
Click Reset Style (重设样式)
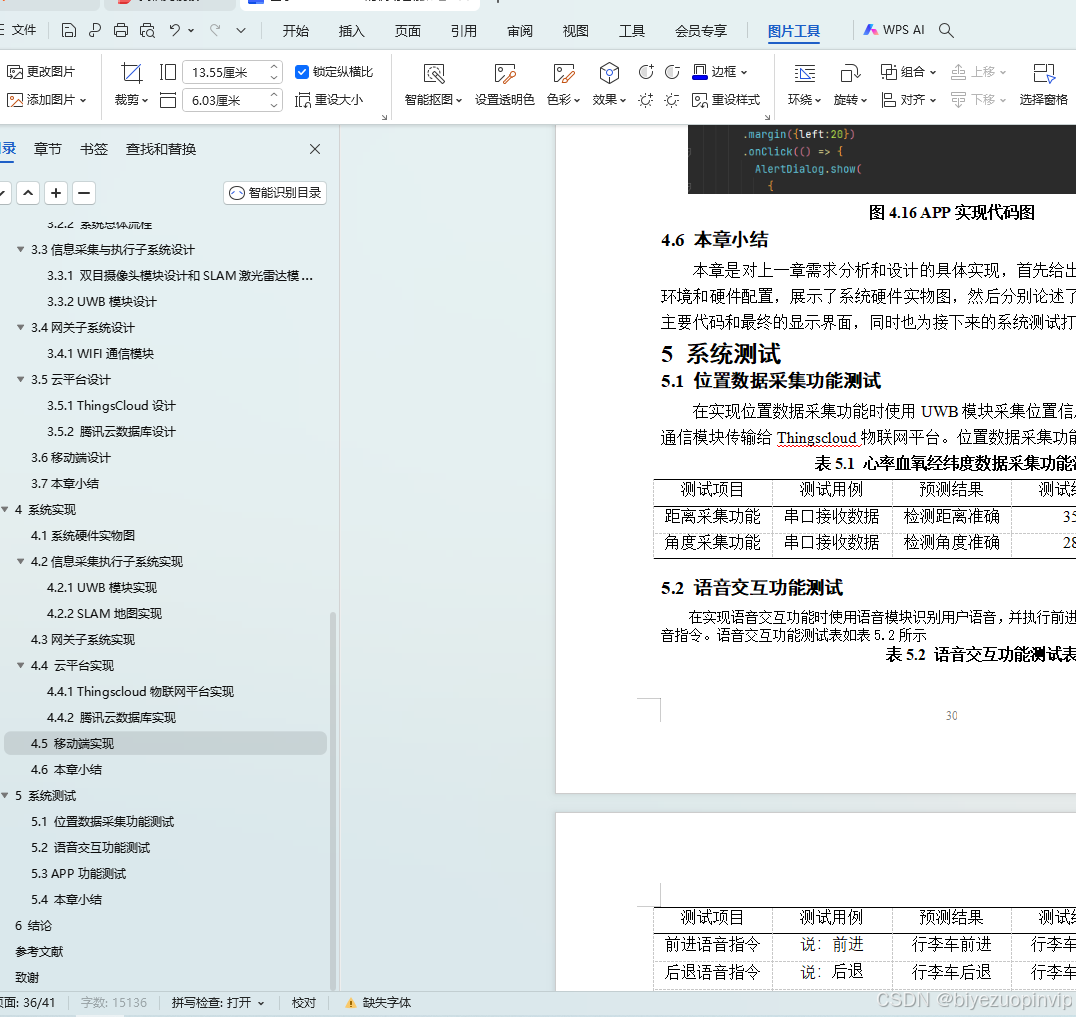pos(726,100)
